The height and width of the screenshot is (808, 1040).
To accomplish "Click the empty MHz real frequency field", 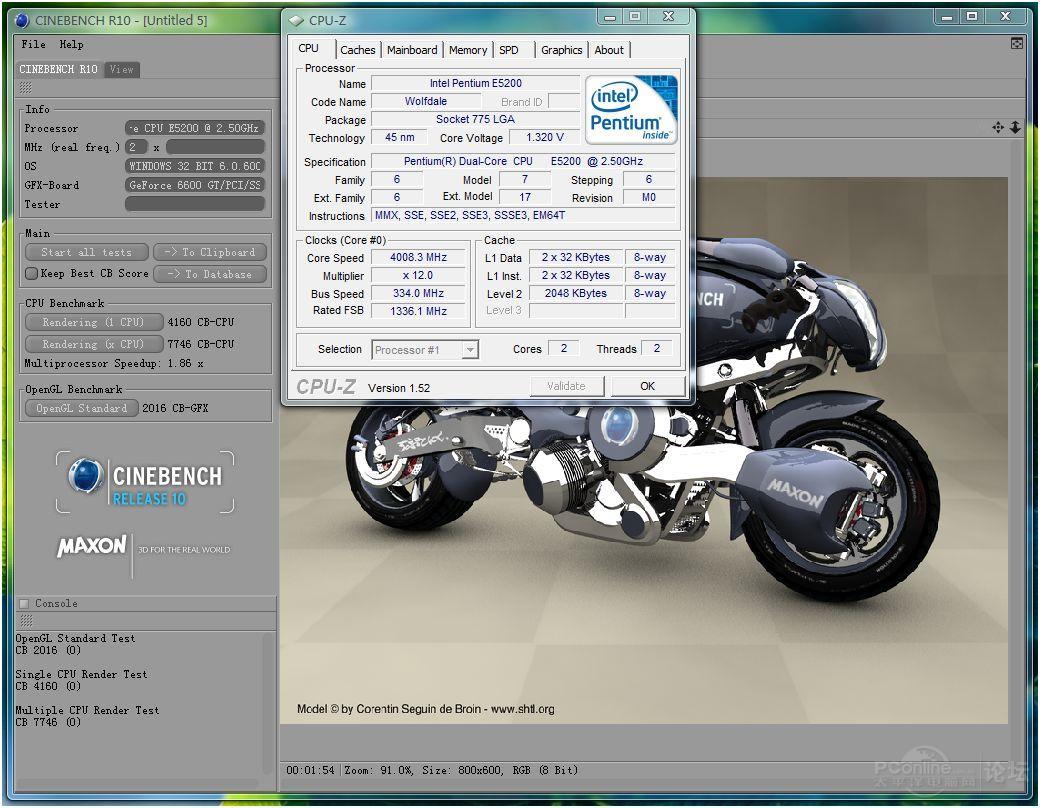I will [x=216, y=147].
